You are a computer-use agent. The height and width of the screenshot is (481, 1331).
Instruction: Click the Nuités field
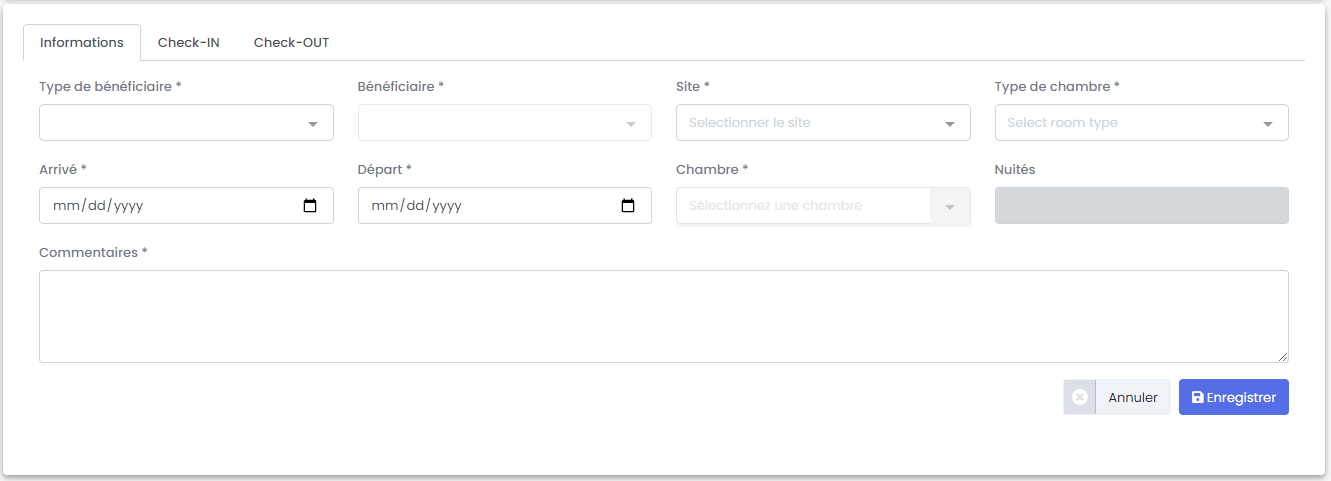(1141, 206)
